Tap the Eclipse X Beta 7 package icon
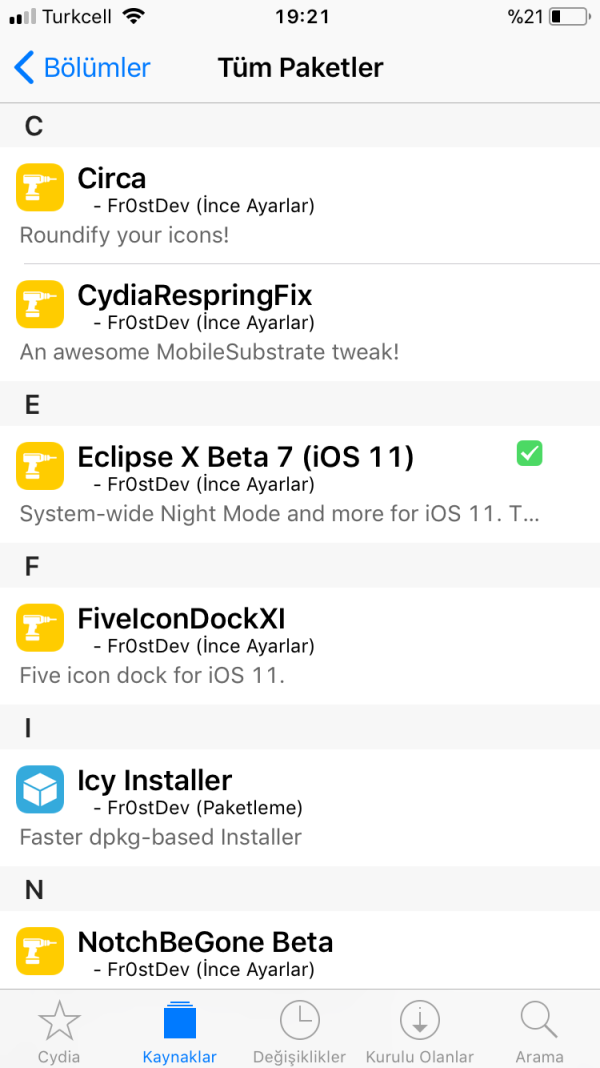 click(40, 465)
